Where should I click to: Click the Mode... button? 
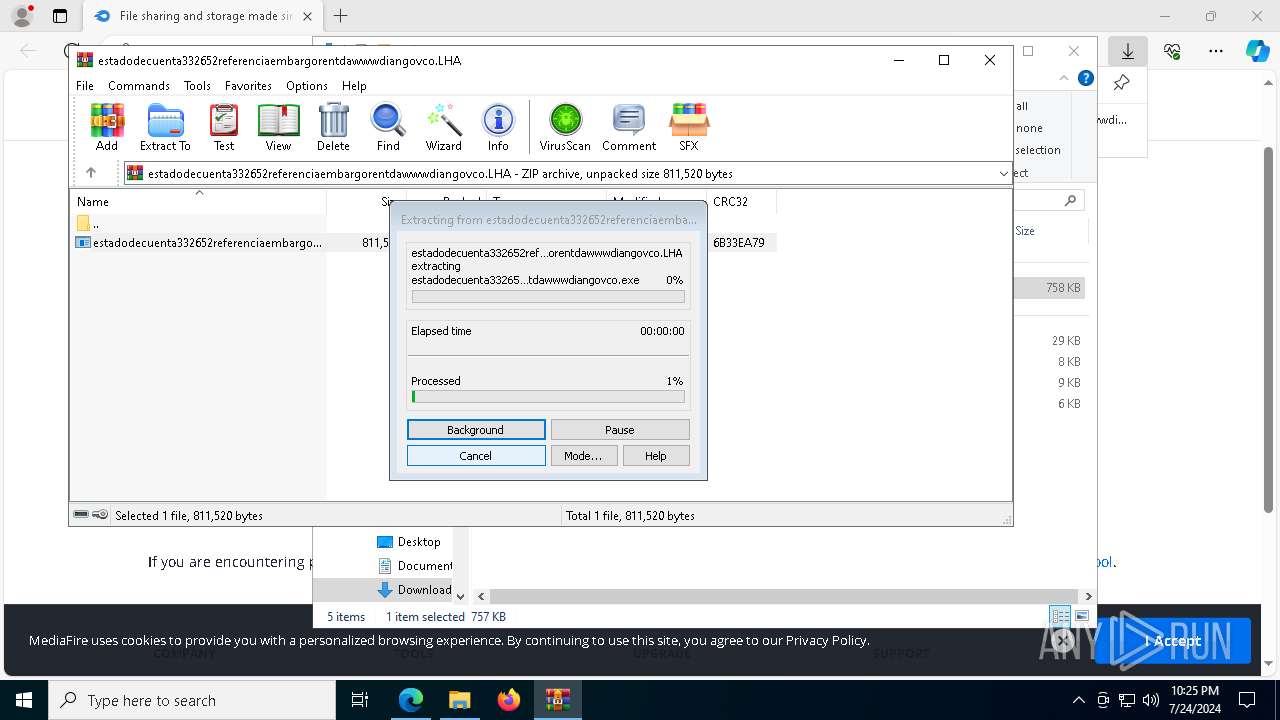[583, 456]
